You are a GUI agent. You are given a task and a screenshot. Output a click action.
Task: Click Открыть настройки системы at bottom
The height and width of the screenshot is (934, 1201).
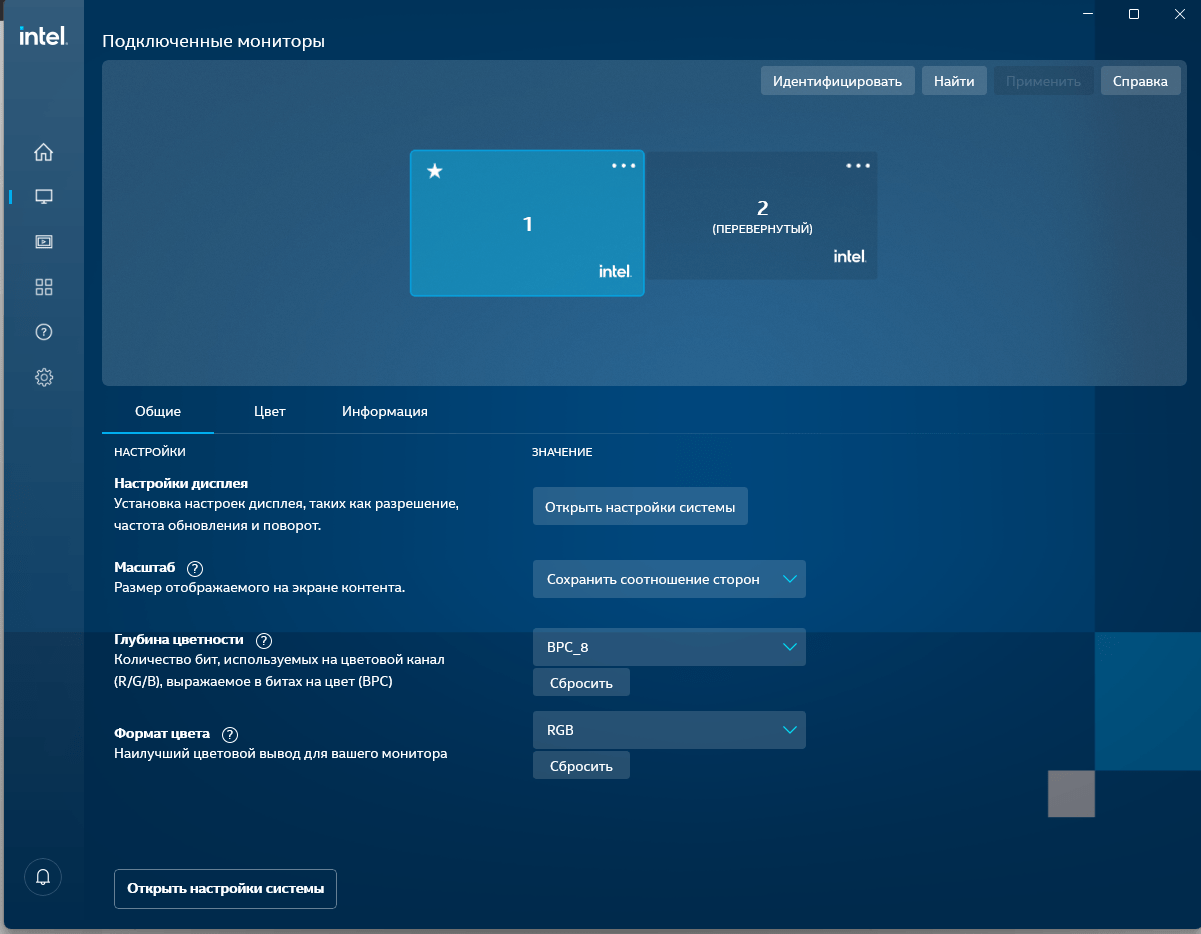pyautogui.click(x=224, y=888)
